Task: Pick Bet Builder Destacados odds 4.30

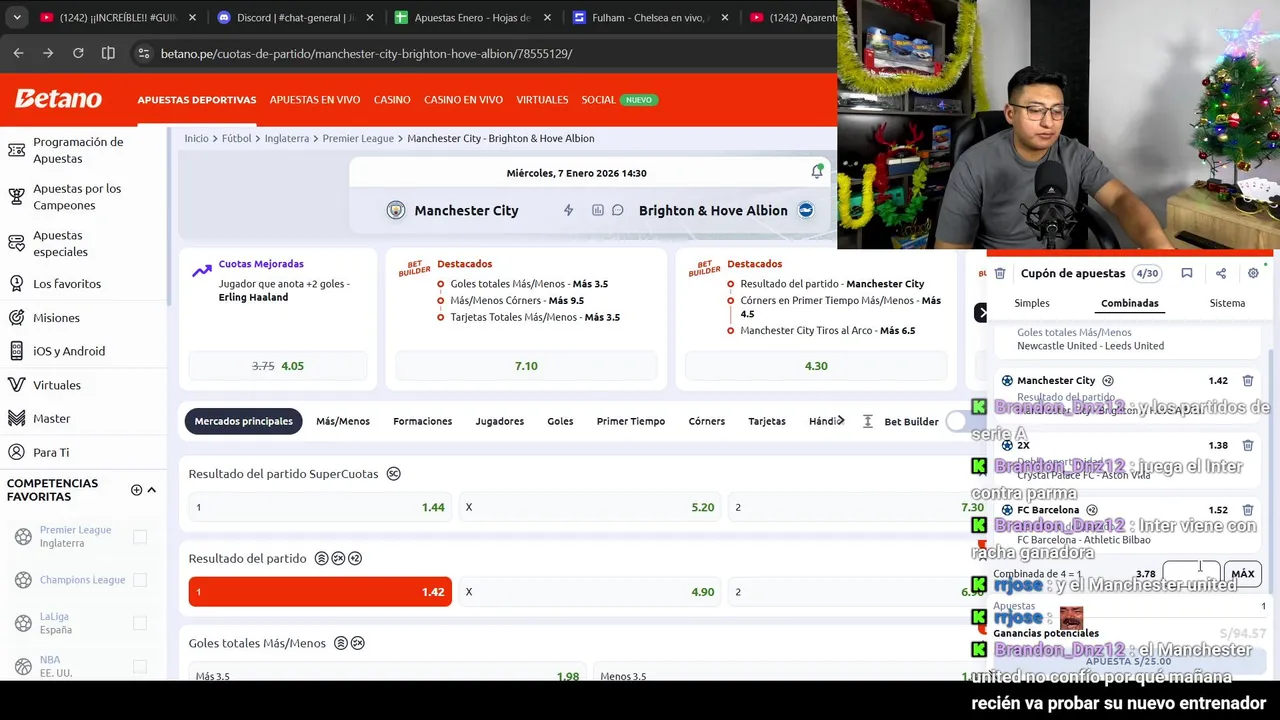Action: 816,366
